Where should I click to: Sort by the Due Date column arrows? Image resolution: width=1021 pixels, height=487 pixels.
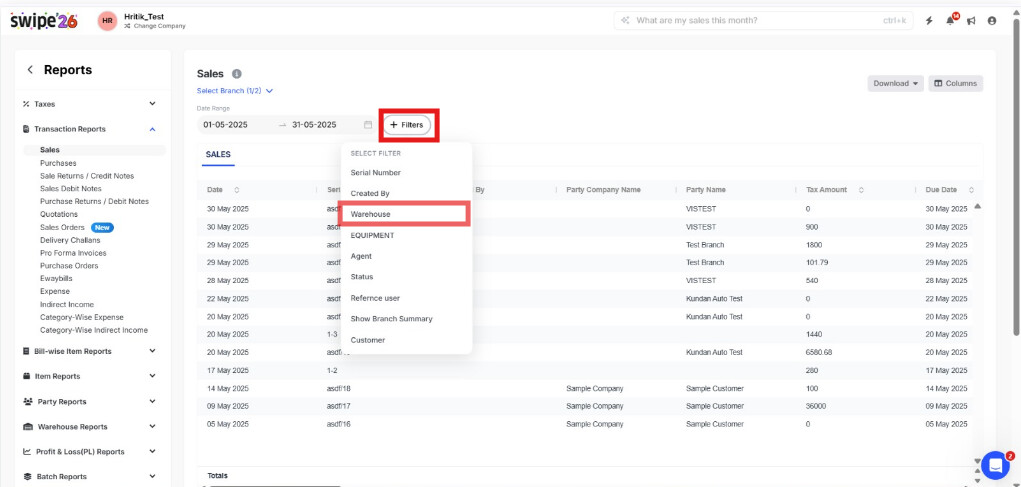coord(971,190)
